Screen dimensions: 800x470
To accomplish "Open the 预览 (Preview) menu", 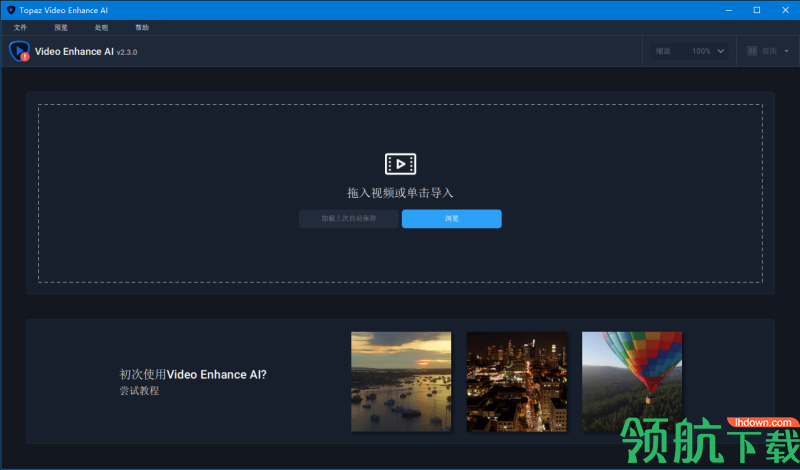I will pyautogui.click(x=61, y=28).
